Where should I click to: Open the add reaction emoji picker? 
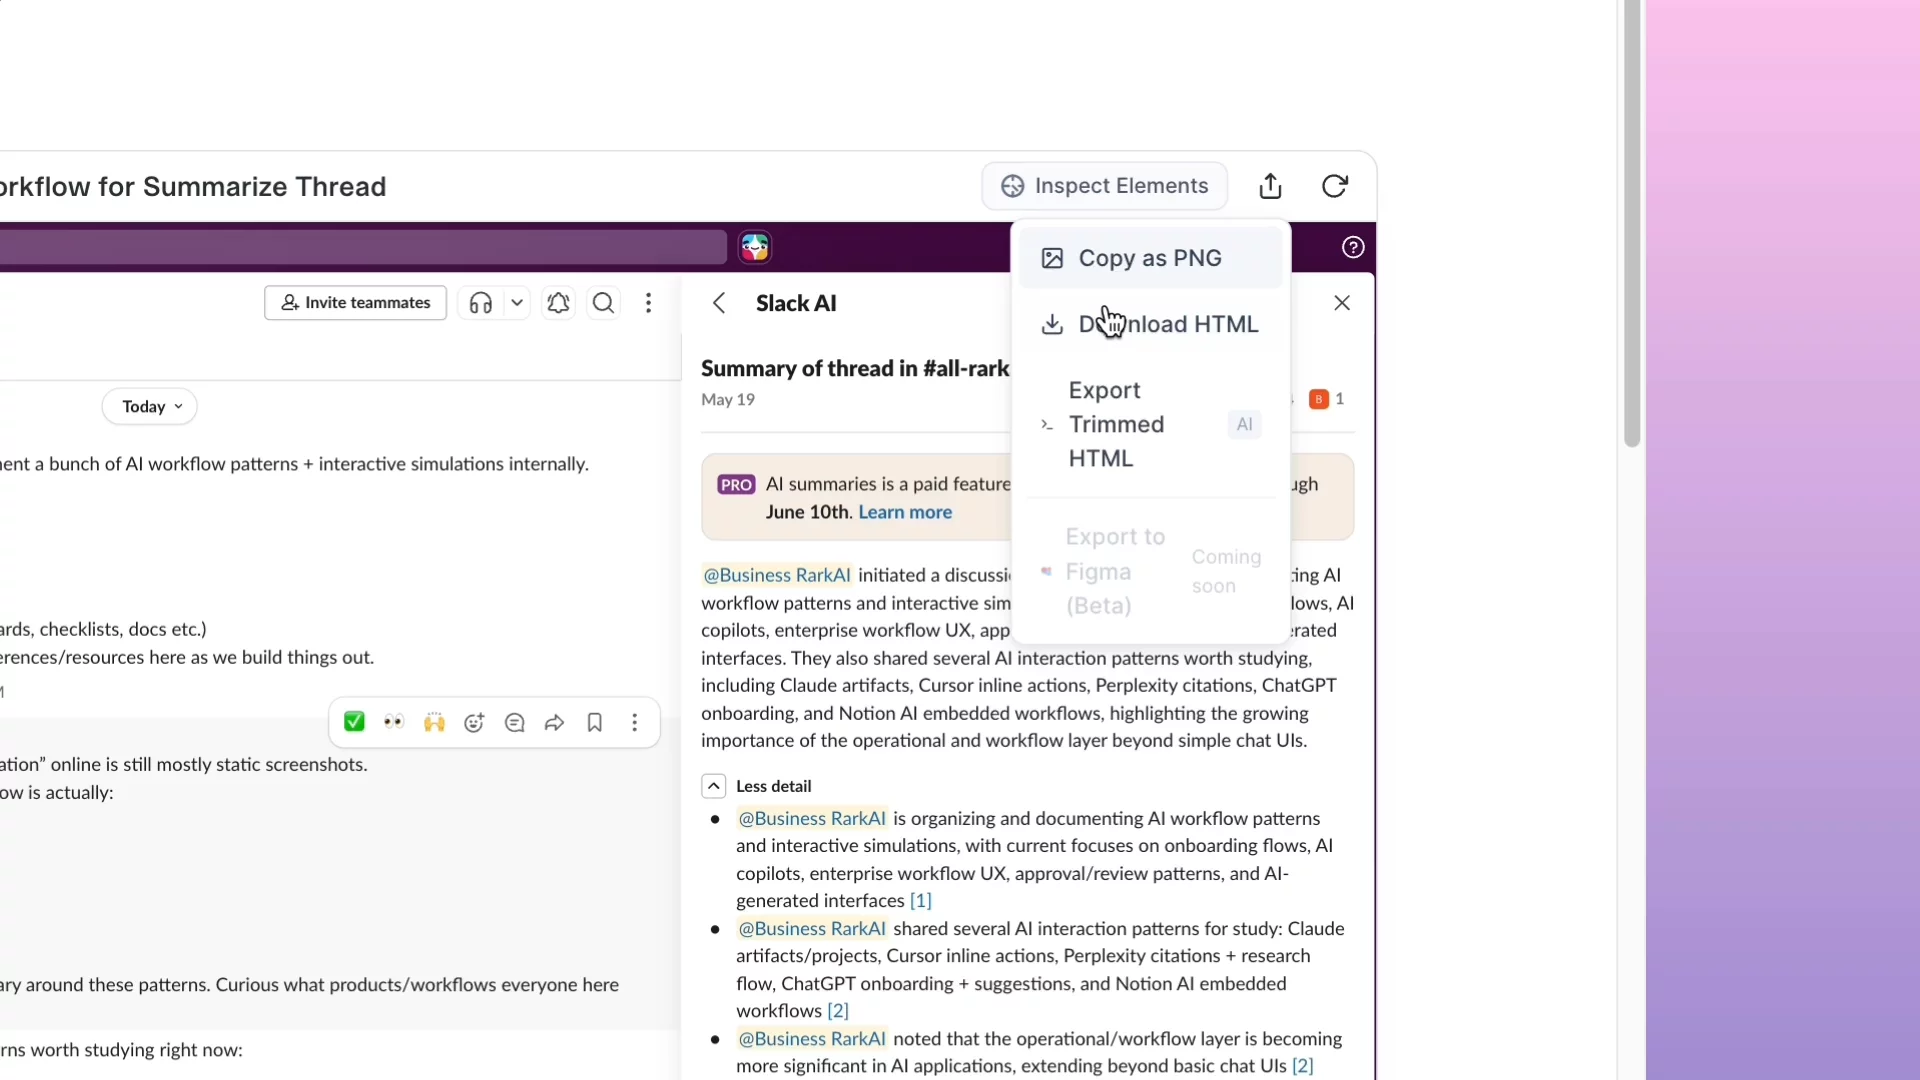pos(474,722)
